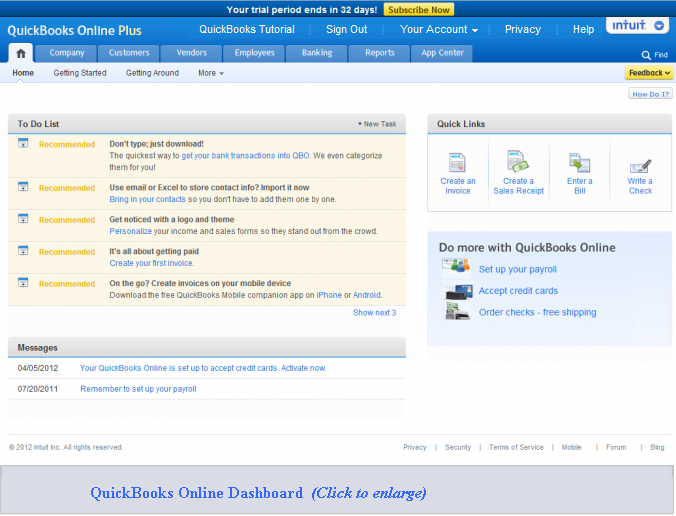Image resolution: width=676 pixels, height=516 pixels.
Task: Open footer Forum link
Action: 616,447
